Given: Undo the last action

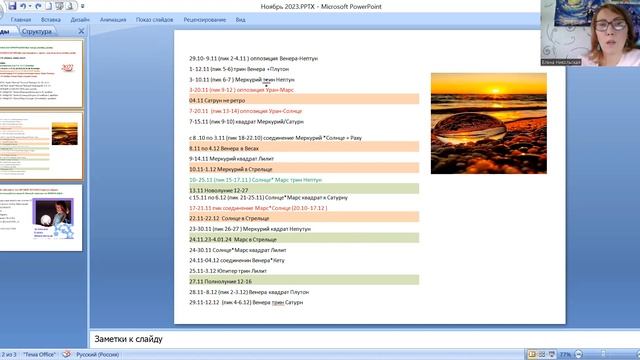Looking at the screenshot, I should tap(23, 6).
